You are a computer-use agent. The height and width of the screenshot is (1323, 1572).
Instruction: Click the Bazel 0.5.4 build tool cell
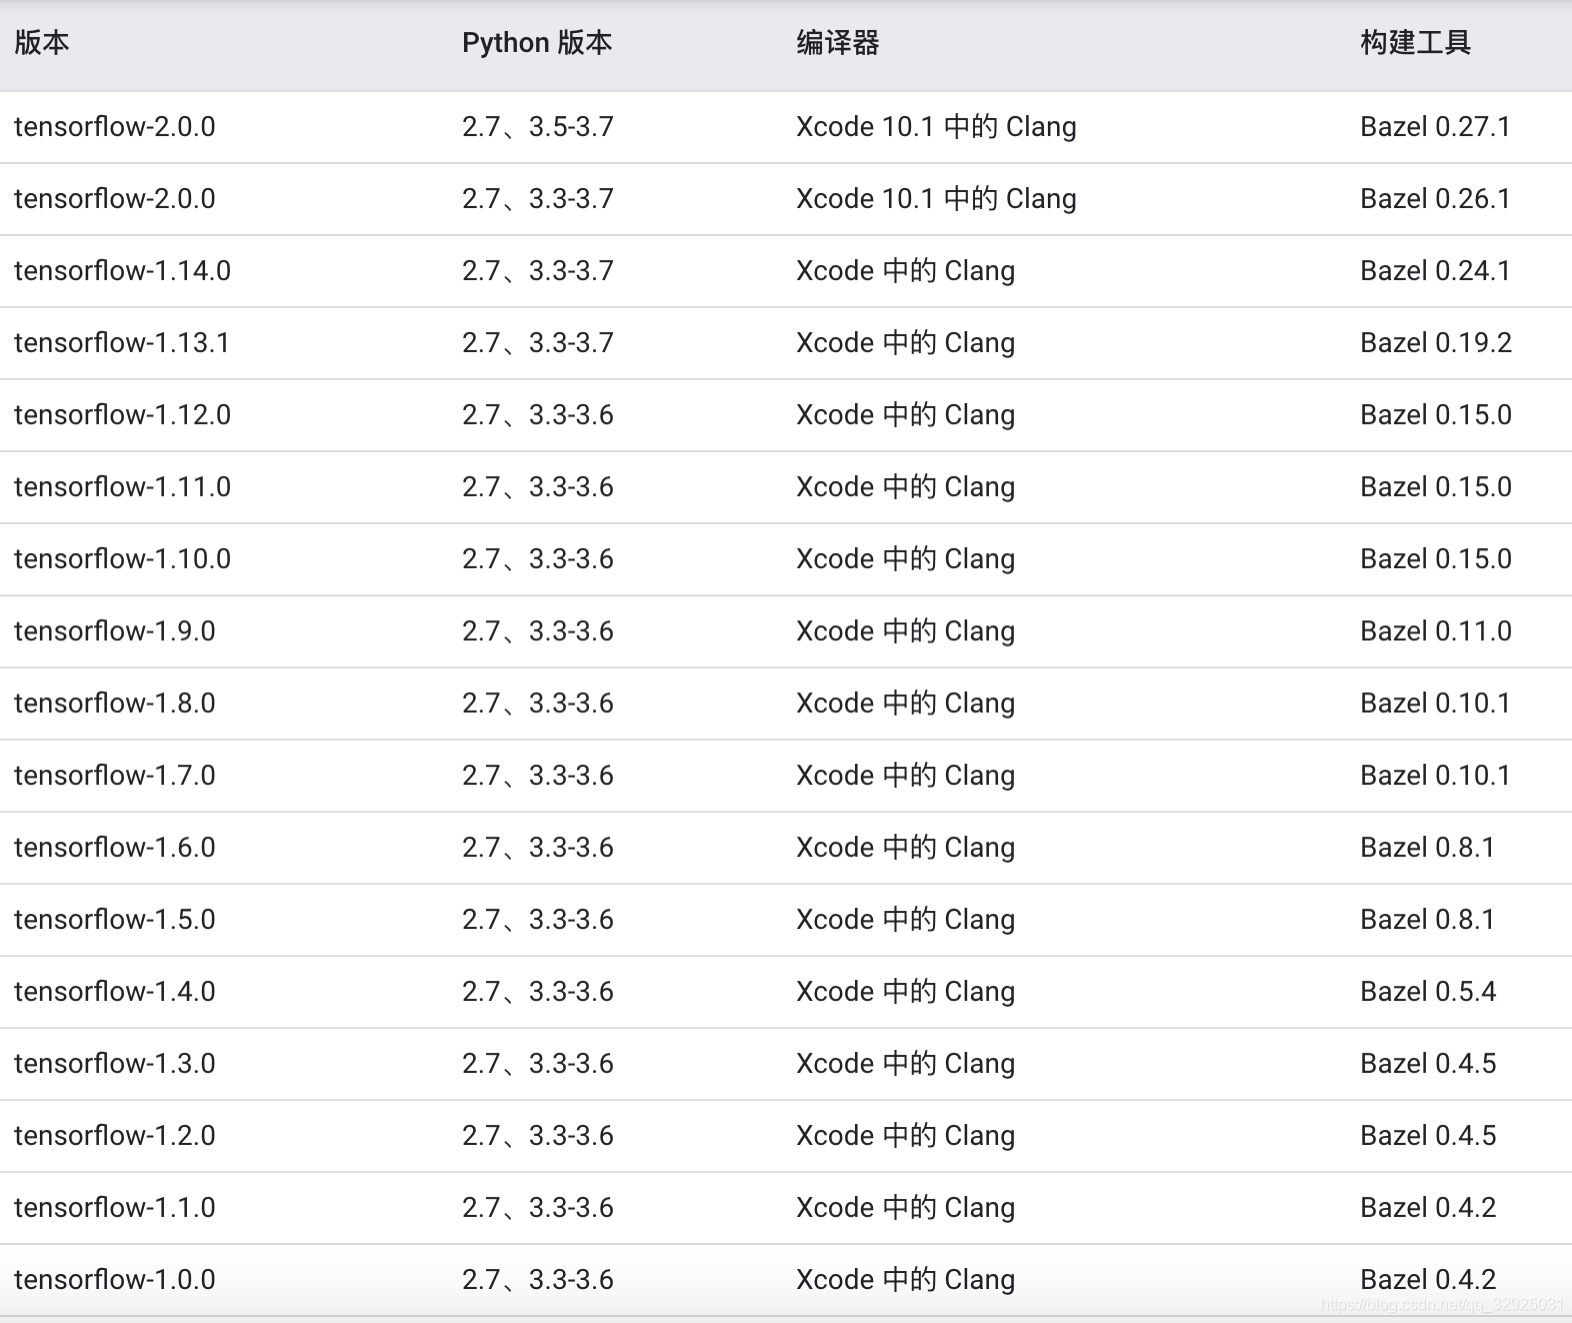pyautogui.click(x=1428, y=991)
